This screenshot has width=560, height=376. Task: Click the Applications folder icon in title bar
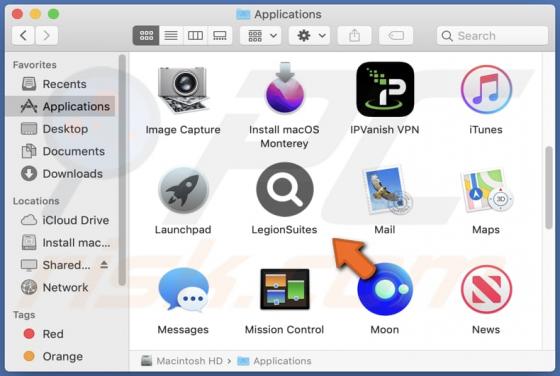243,14
